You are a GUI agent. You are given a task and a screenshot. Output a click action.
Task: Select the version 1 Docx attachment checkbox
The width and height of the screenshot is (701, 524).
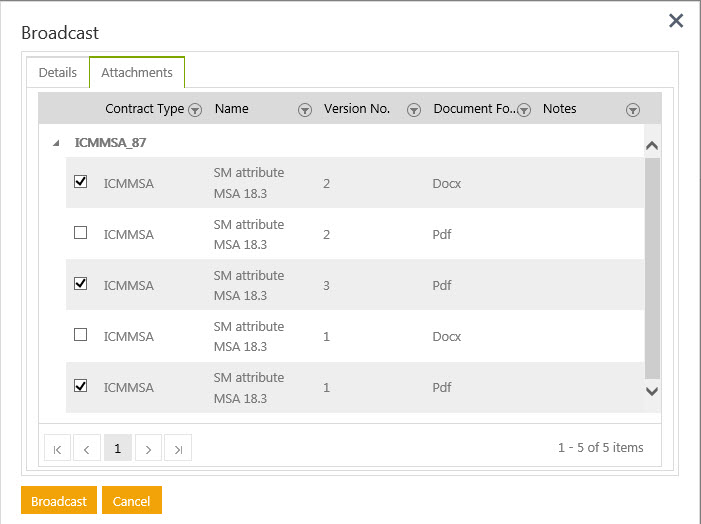click(81, 335)
